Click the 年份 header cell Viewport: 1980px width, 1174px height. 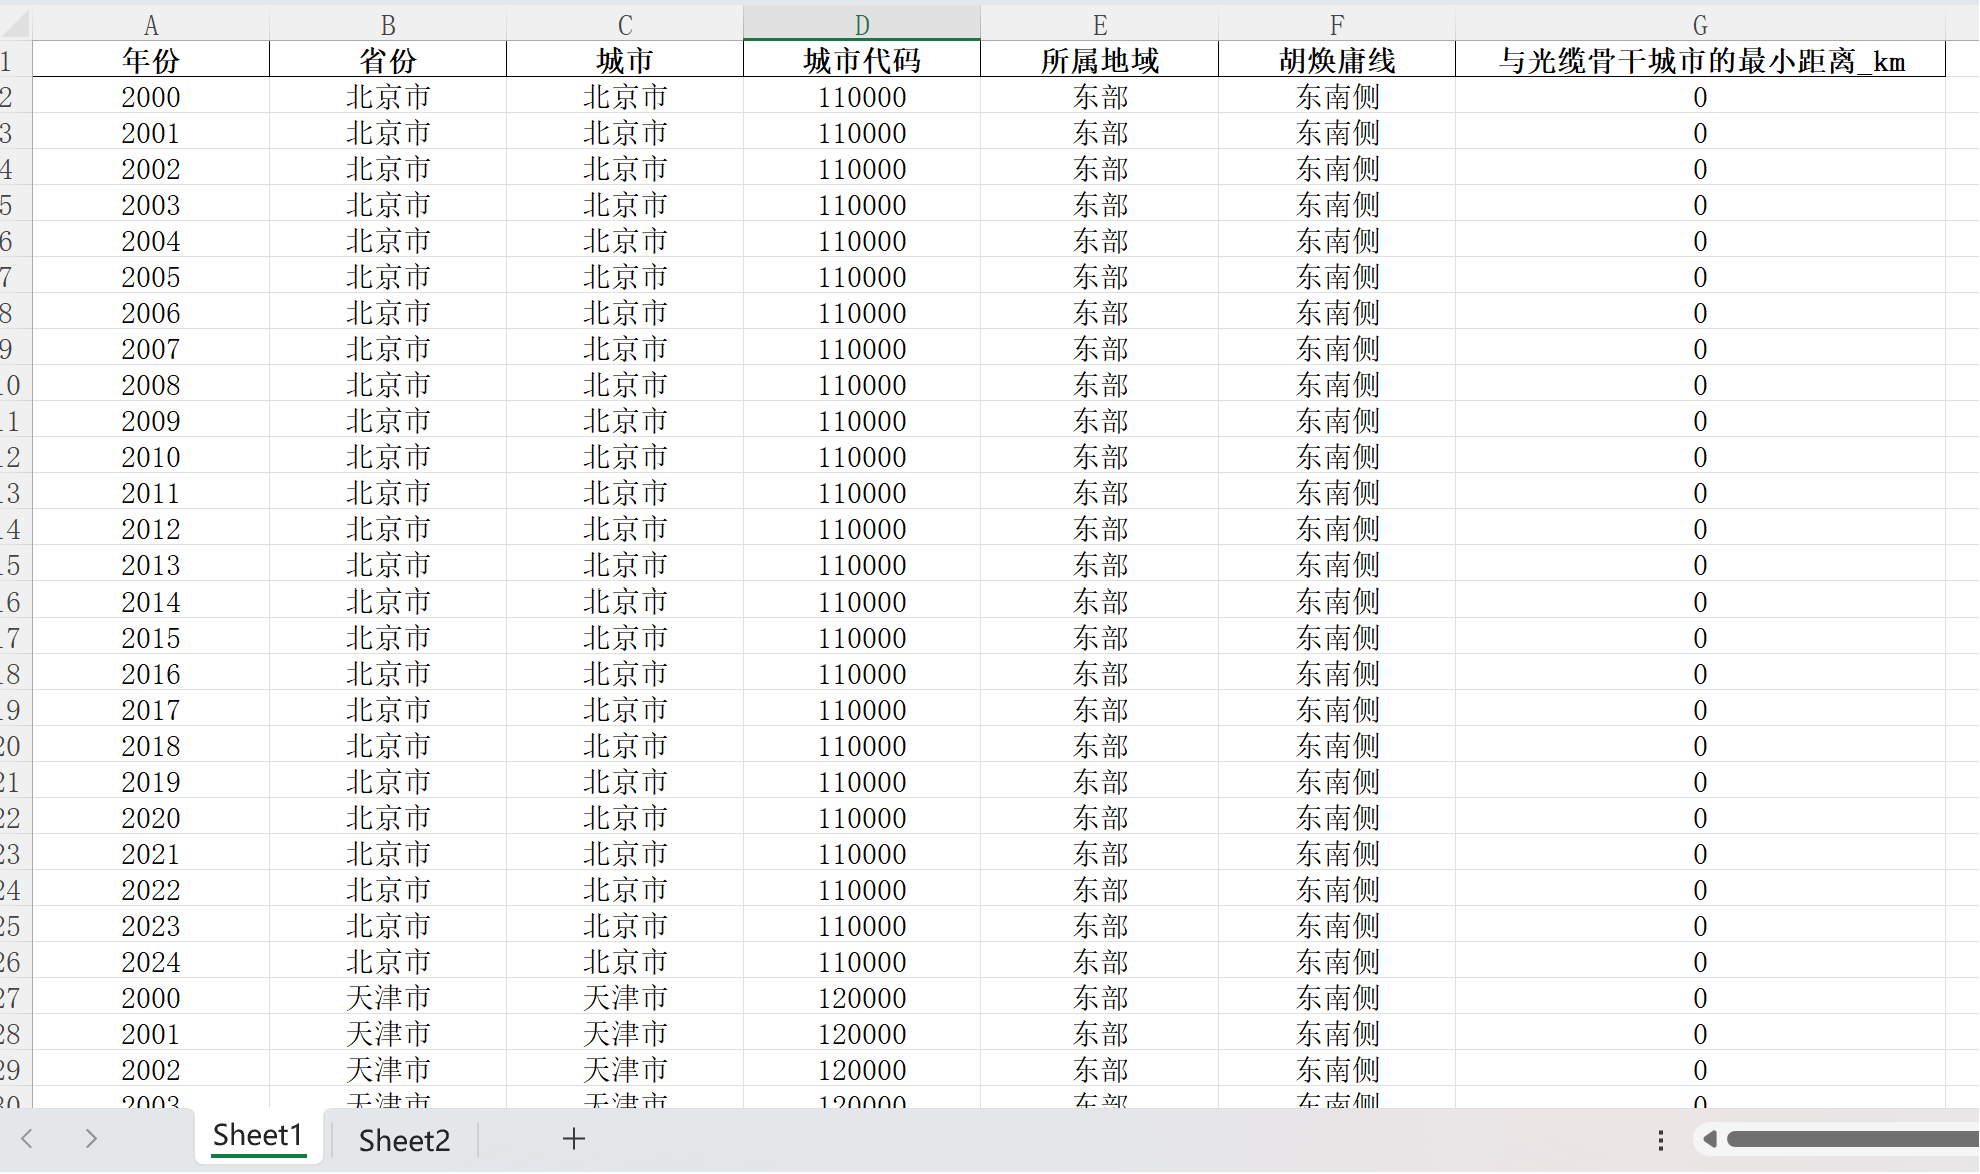(151, 61)
